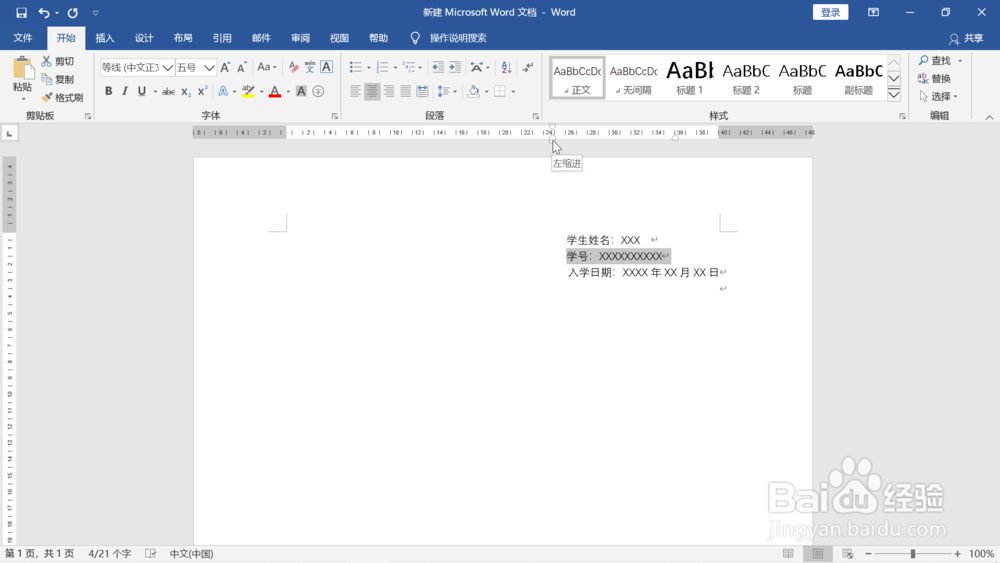Increase paragraph indent

pos(455,67)
